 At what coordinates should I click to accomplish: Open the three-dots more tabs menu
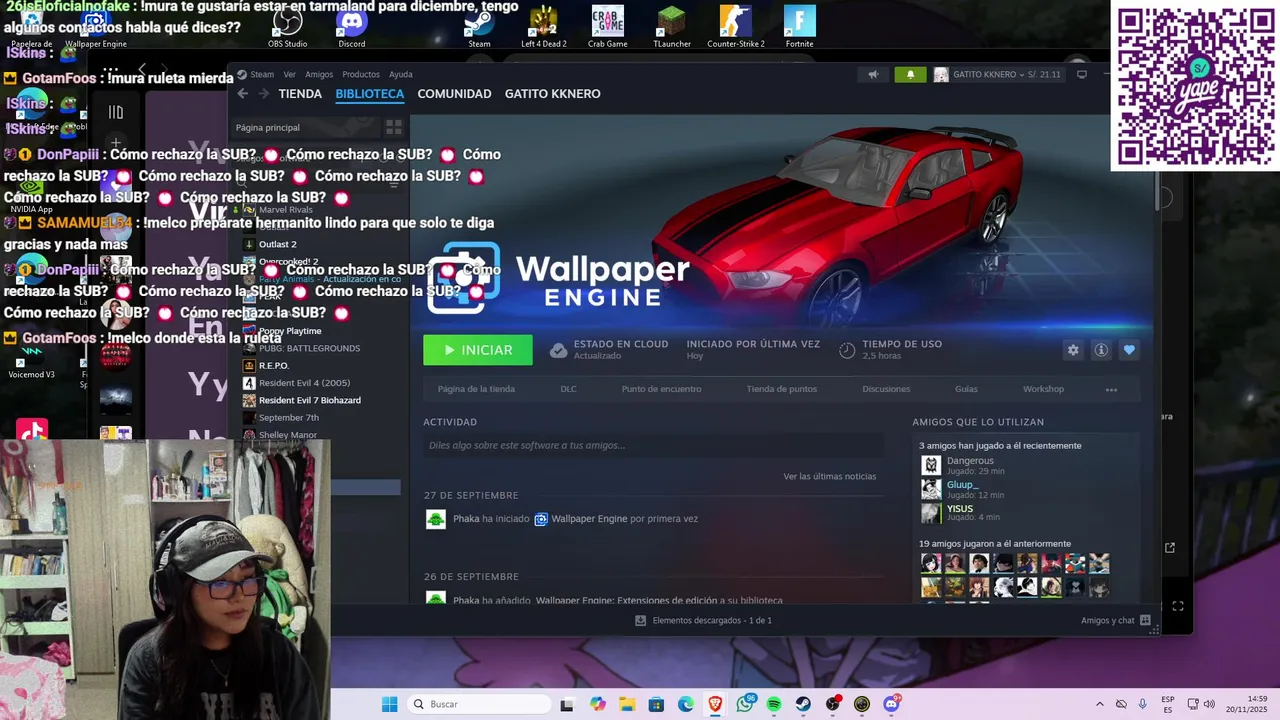click(x=1111, y=389)
